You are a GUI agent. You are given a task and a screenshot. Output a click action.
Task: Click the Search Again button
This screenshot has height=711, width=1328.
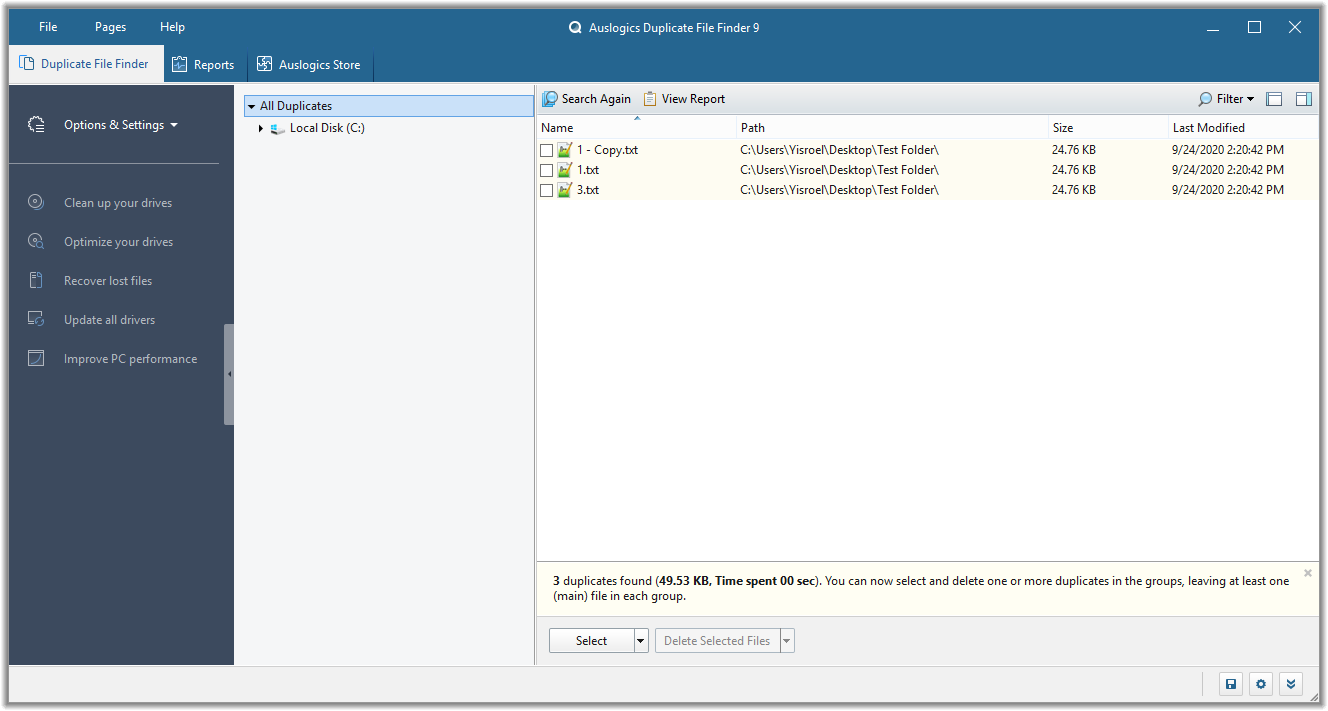point(587,99)
